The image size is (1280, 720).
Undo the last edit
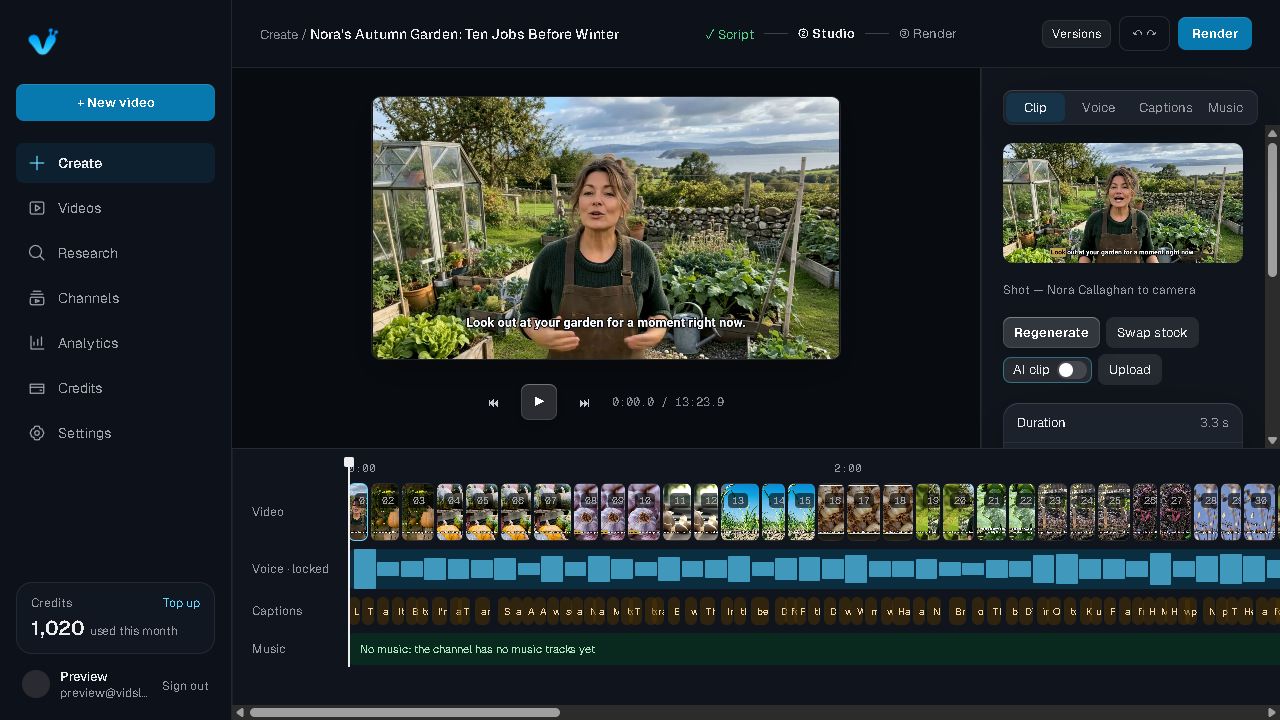1137,33
